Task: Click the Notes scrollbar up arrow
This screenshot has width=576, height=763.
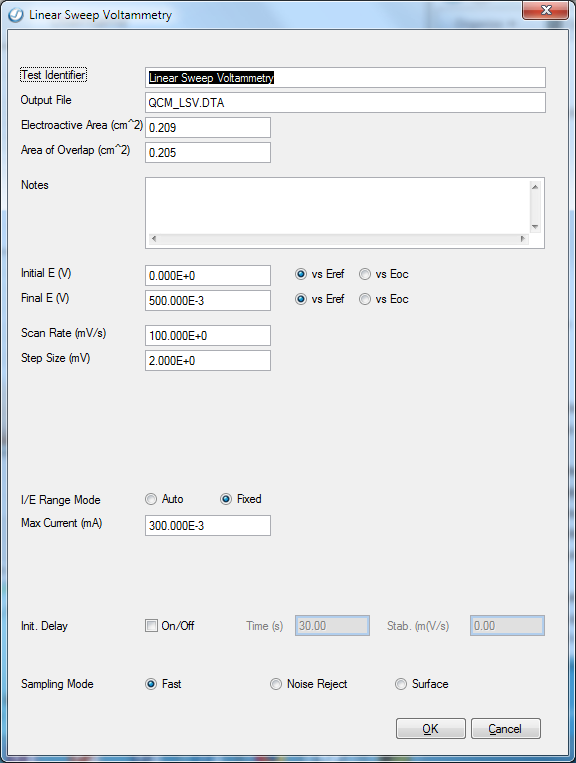Action: (x=535, y=187)
